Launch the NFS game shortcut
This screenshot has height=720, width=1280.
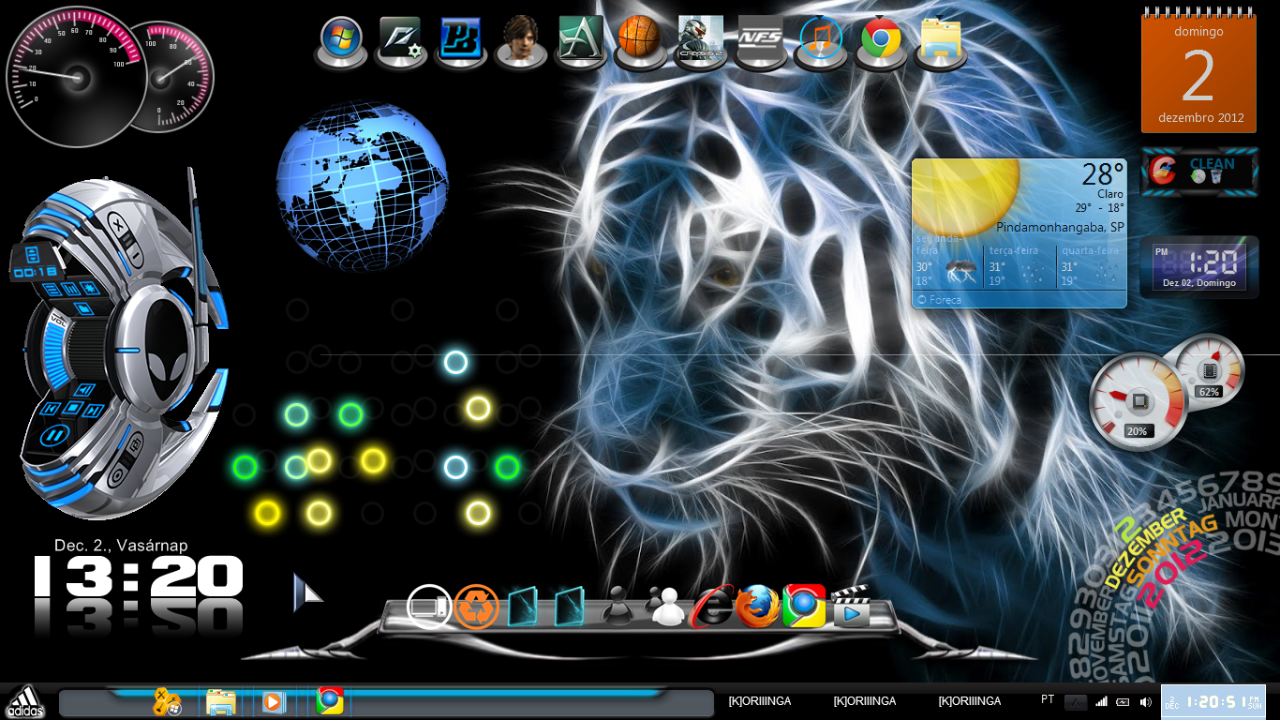[x=760, y=39]
